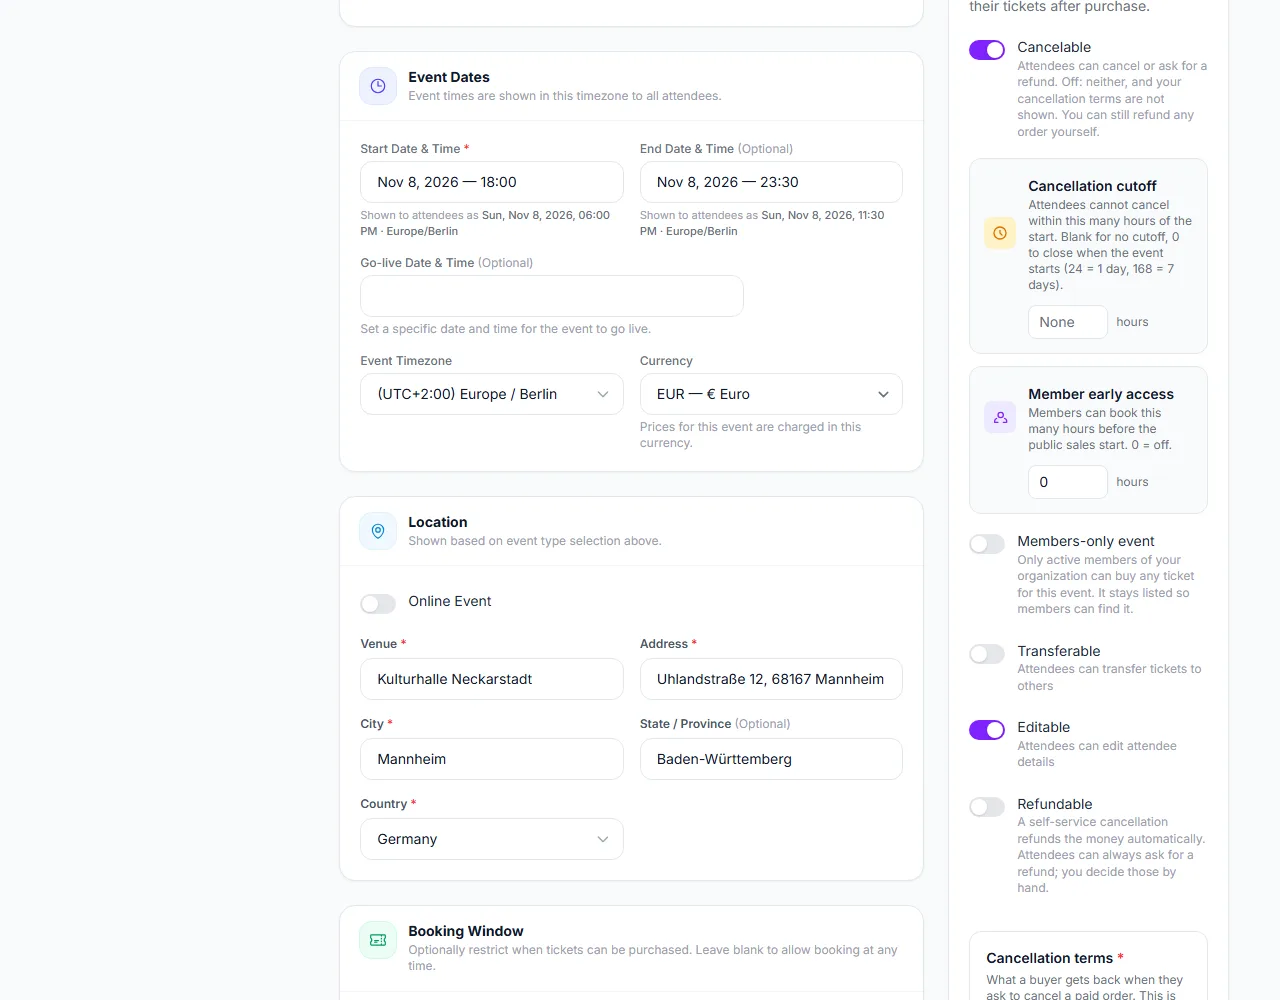The height and width of the screenshot is (1000, 1280).
Task: Click the 'Cancellation cutoff' heading
Action: 1092,186
